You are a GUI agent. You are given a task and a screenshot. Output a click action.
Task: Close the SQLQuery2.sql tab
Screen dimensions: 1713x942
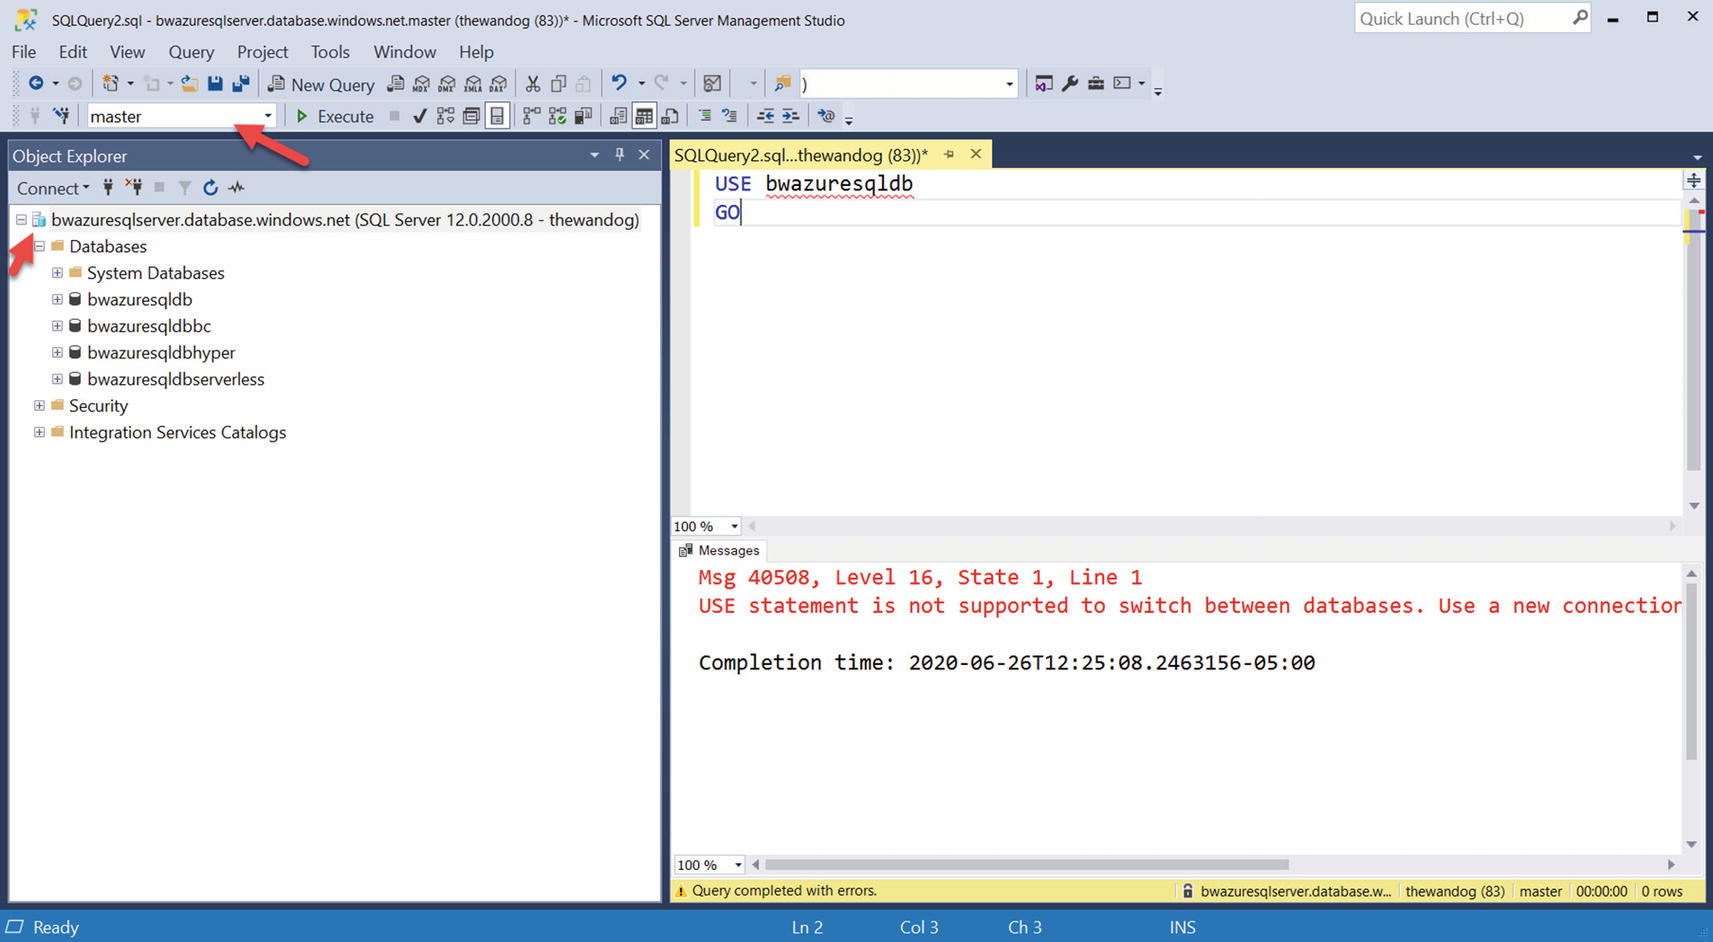click(x=976, y=154)
